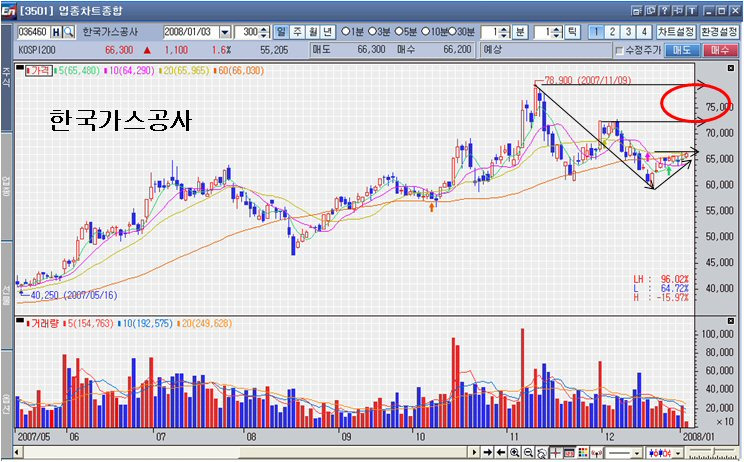Click the first title-bar window-link icon
Screen dimensions: 744x462
tap(637, 10)
